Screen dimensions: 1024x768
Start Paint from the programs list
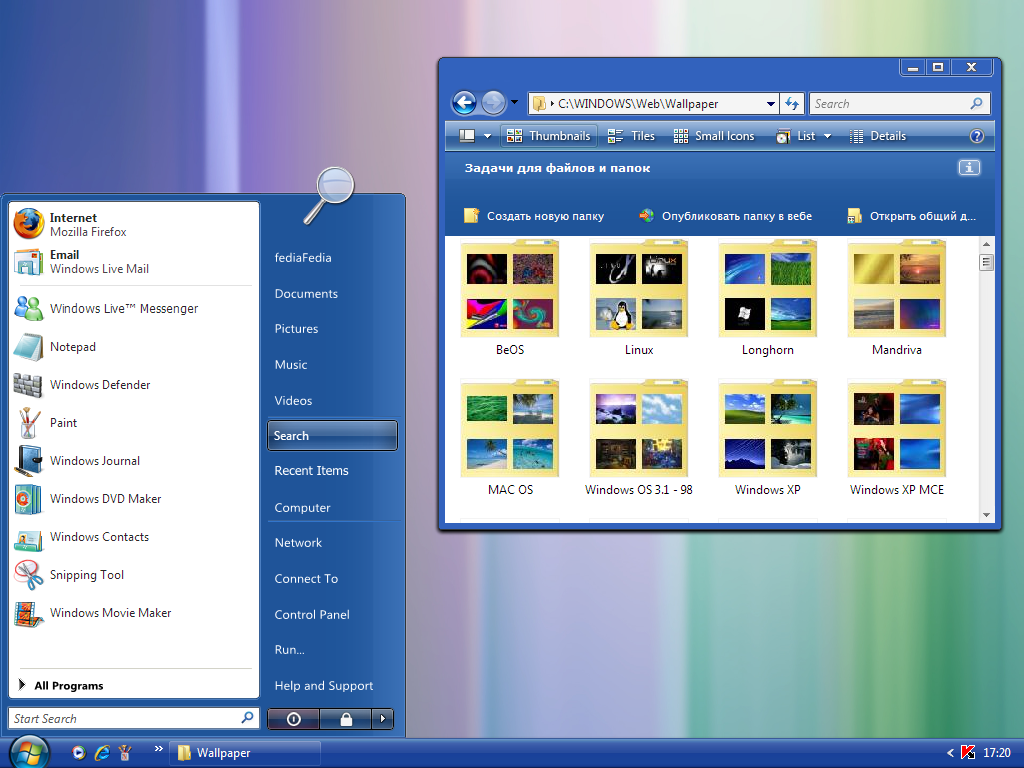click(134, 423)
